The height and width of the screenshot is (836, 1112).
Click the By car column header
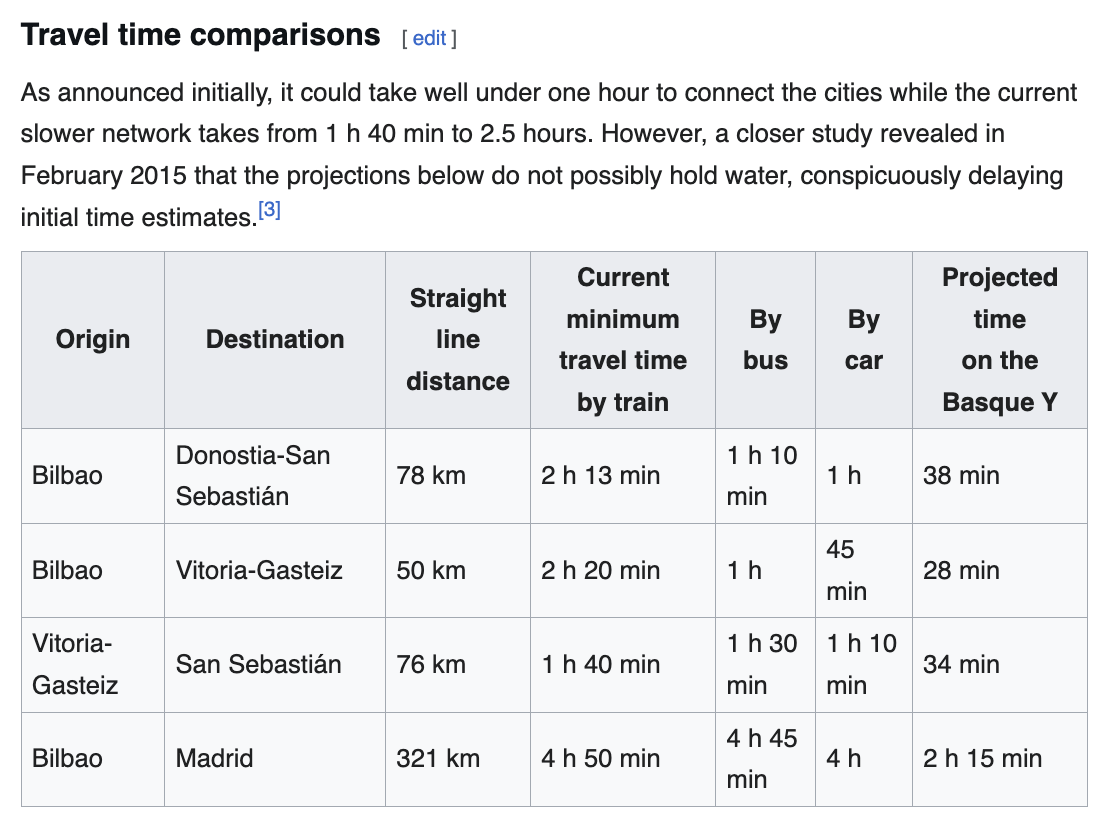tap(864, 340)
